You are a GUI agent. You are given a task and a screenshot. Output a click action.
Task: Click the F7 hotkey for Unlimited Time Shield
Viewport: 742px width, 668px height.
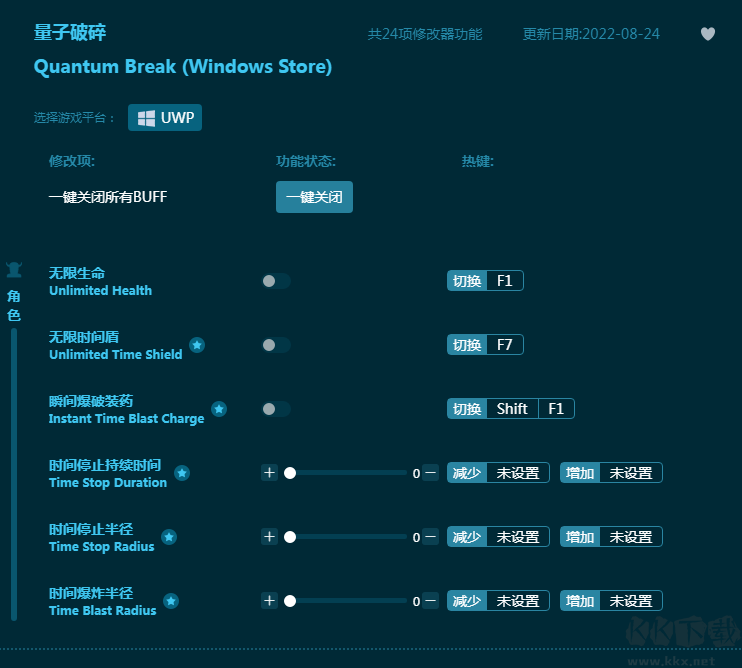click(x=505, y=345)
